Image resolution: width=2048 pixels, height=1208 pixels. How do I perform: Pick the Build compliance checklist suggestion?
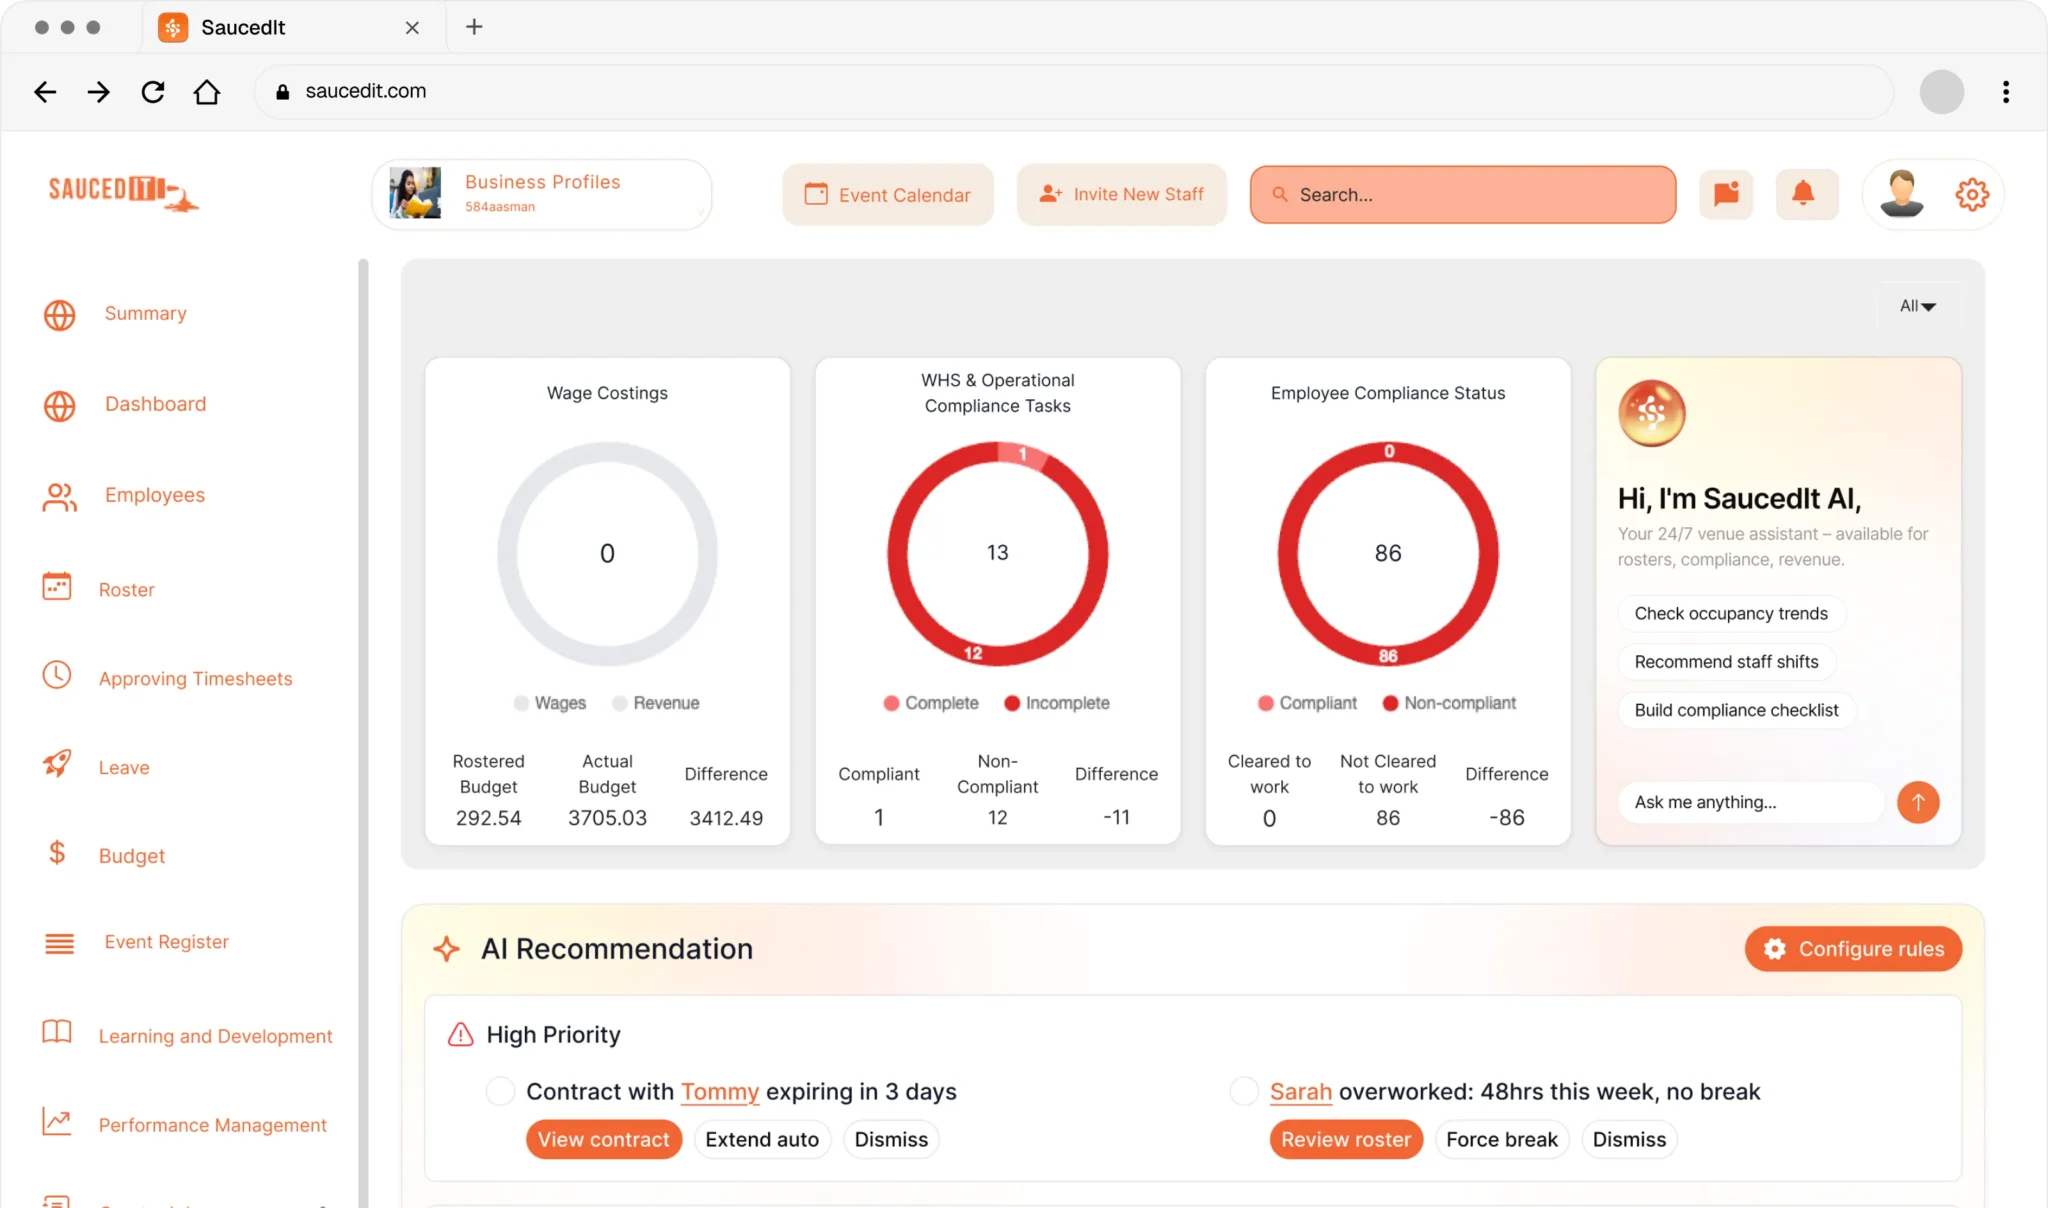[1736, 710]
